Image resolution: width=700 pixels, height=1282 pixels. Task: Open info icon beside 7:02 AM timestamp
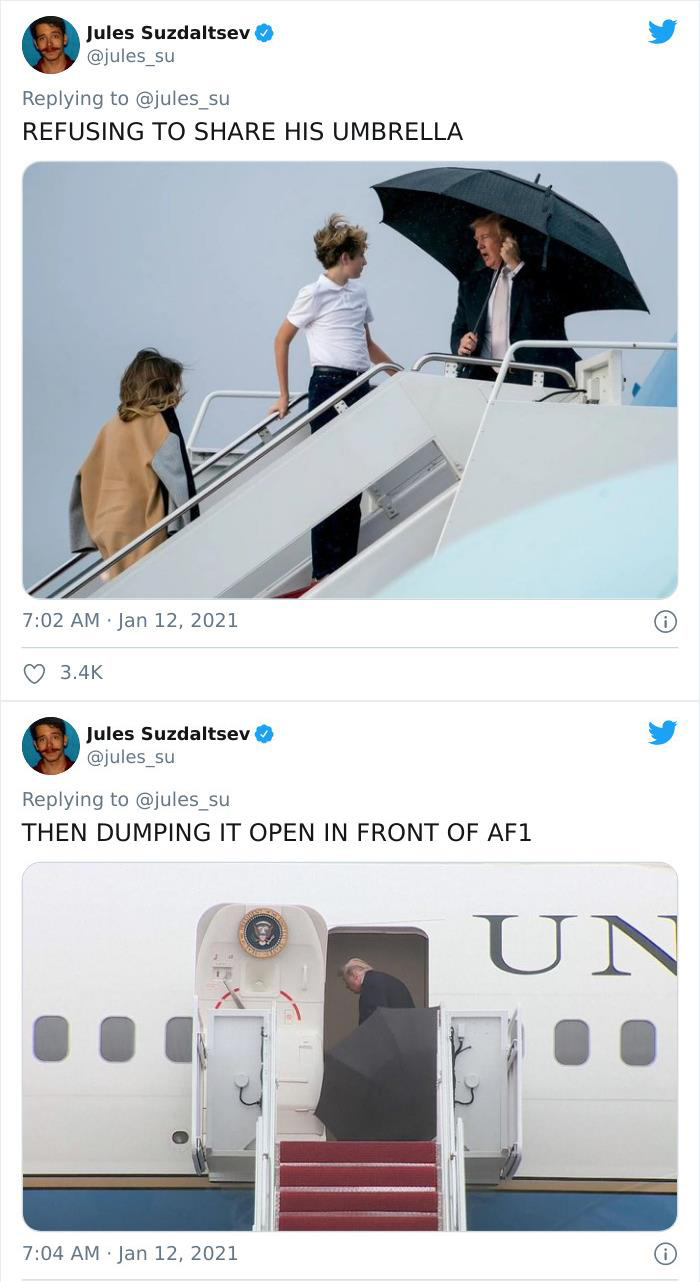pyautogui.click(x=665, y=621)
